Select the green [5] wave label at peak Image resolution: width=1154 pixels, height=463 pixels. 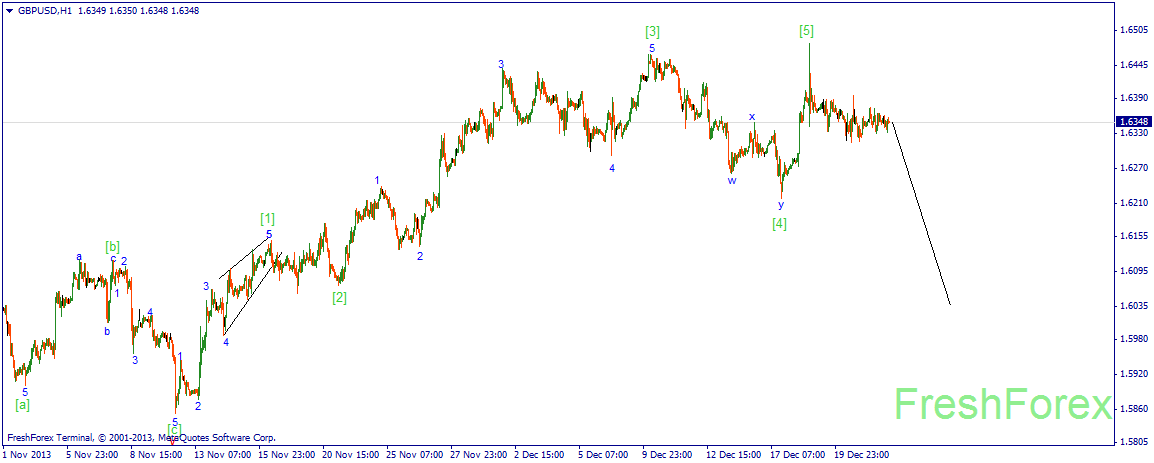807,30
